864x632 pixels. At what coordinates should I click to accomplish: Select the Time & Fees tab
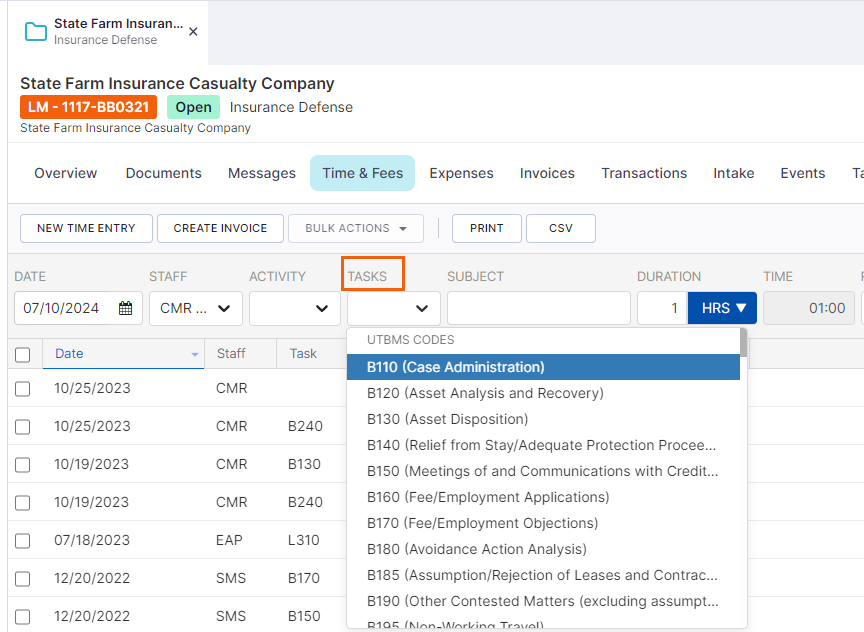363,173
